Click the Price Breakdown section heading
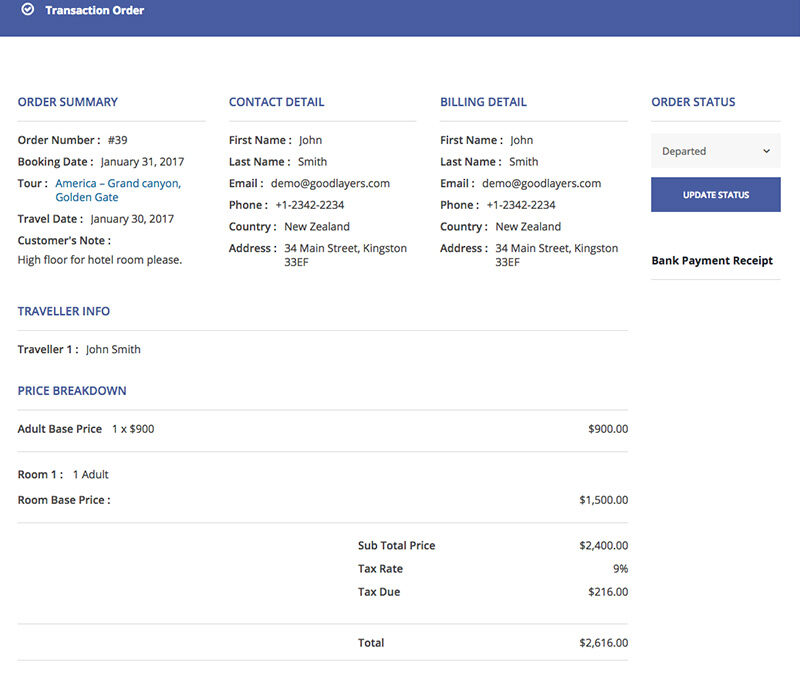Screen dimensions: 800x700 (72, 391)
